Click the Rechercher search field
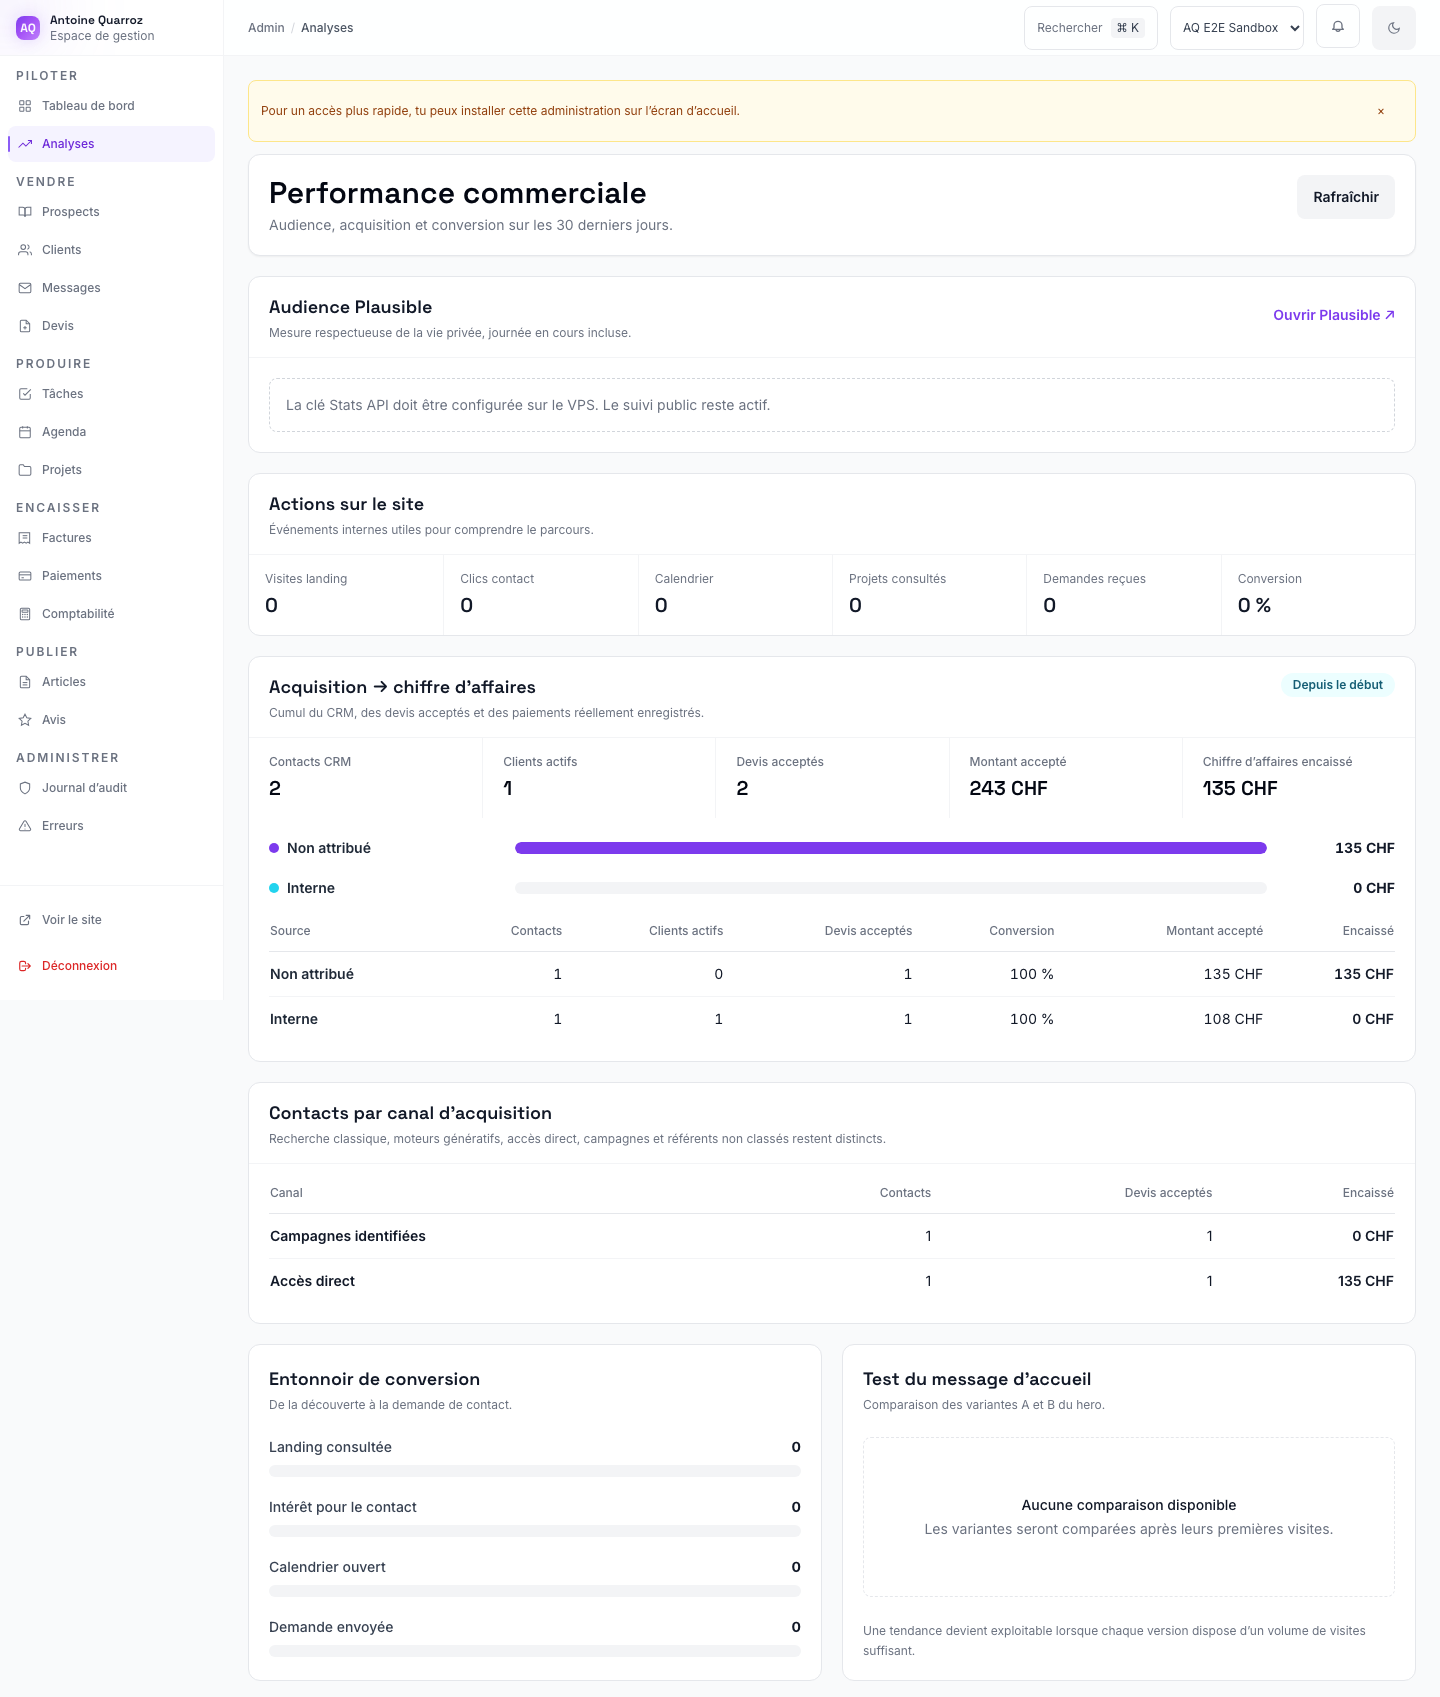 pyautogui.click(x=1091, y=28)
